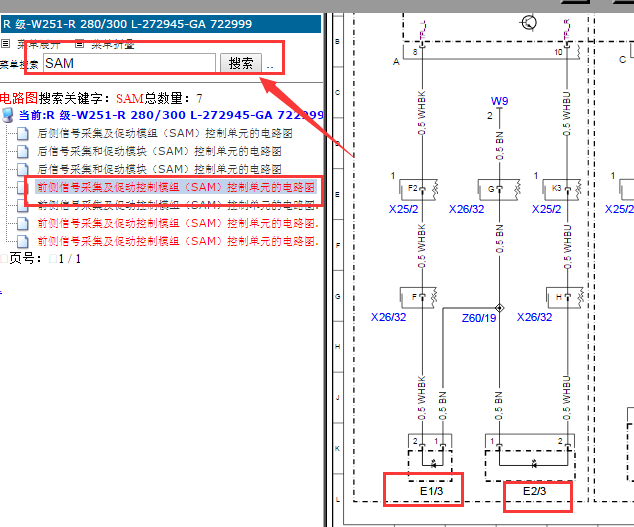634x527 pixels.
Task: Click the page number 1 / 1
Action: [70, 259]
